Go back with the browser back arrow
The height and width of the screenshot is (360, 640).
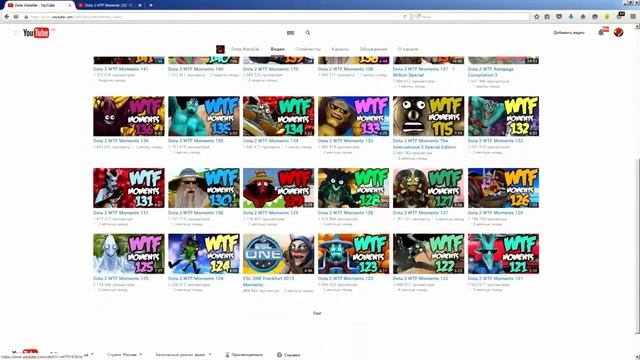pyautogui.click(x=7, y=17)
